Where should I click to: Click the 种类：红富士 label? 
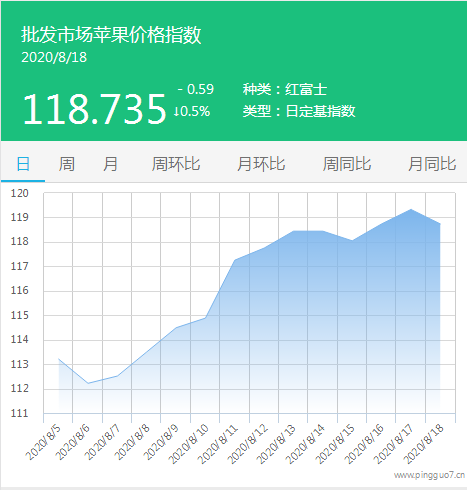[x=285, y=89]
